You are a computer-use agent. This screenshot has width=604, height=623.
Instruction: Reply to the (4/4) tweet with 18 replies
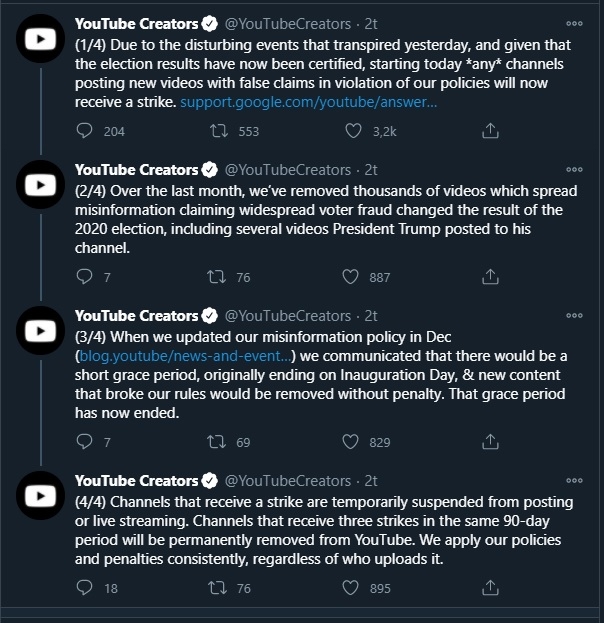(x=84, y=587)
